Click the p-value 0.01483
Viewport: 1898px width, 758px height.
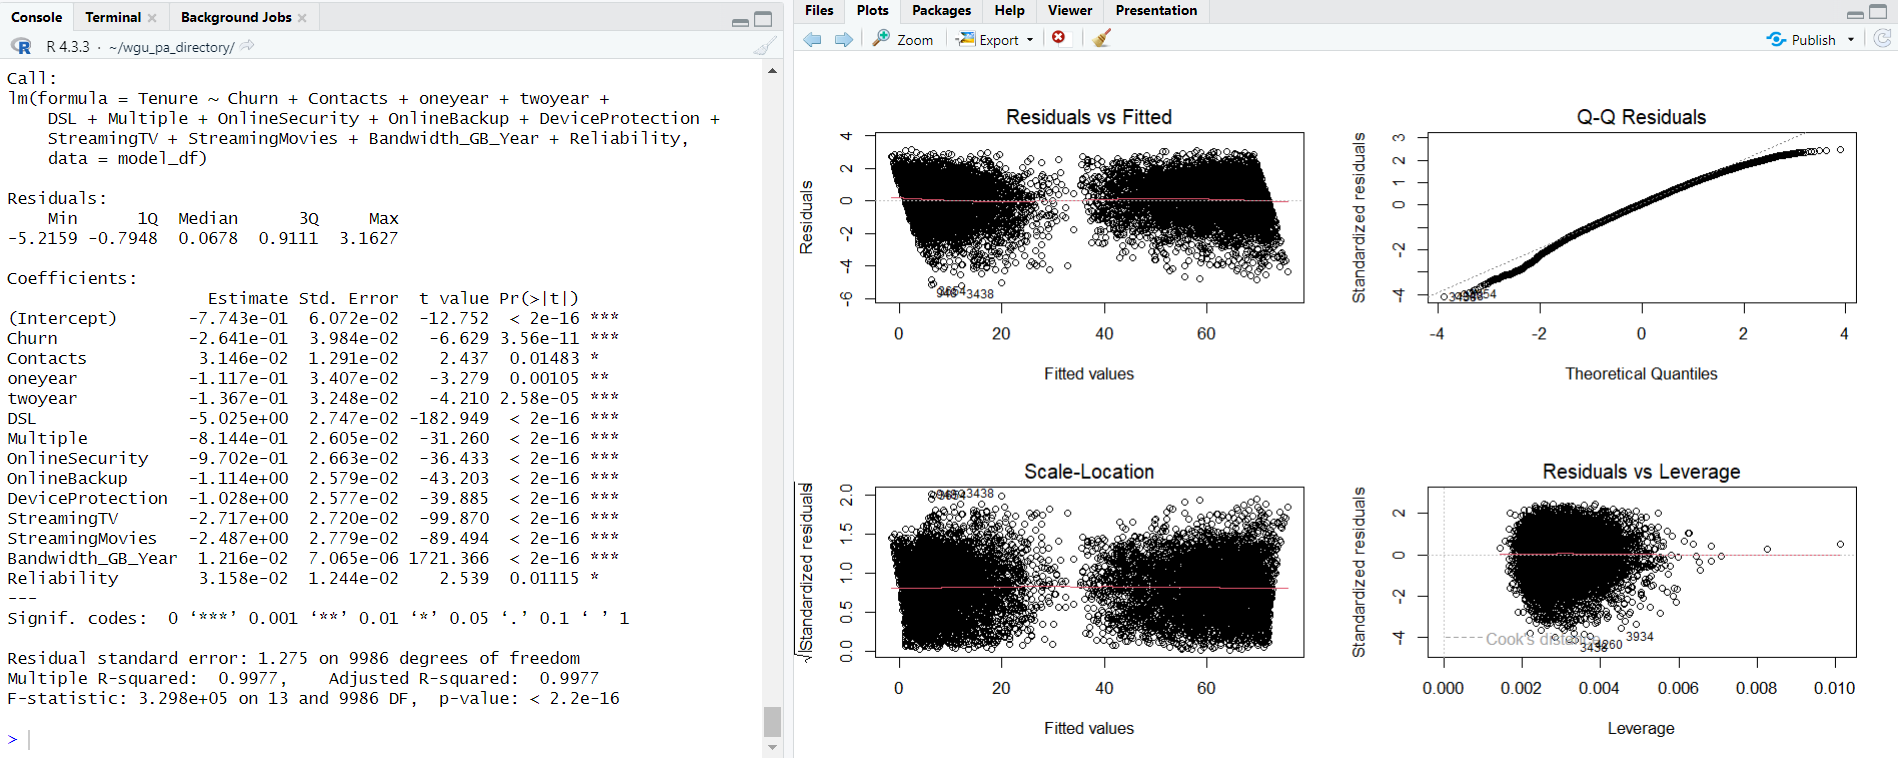(545, 358)
